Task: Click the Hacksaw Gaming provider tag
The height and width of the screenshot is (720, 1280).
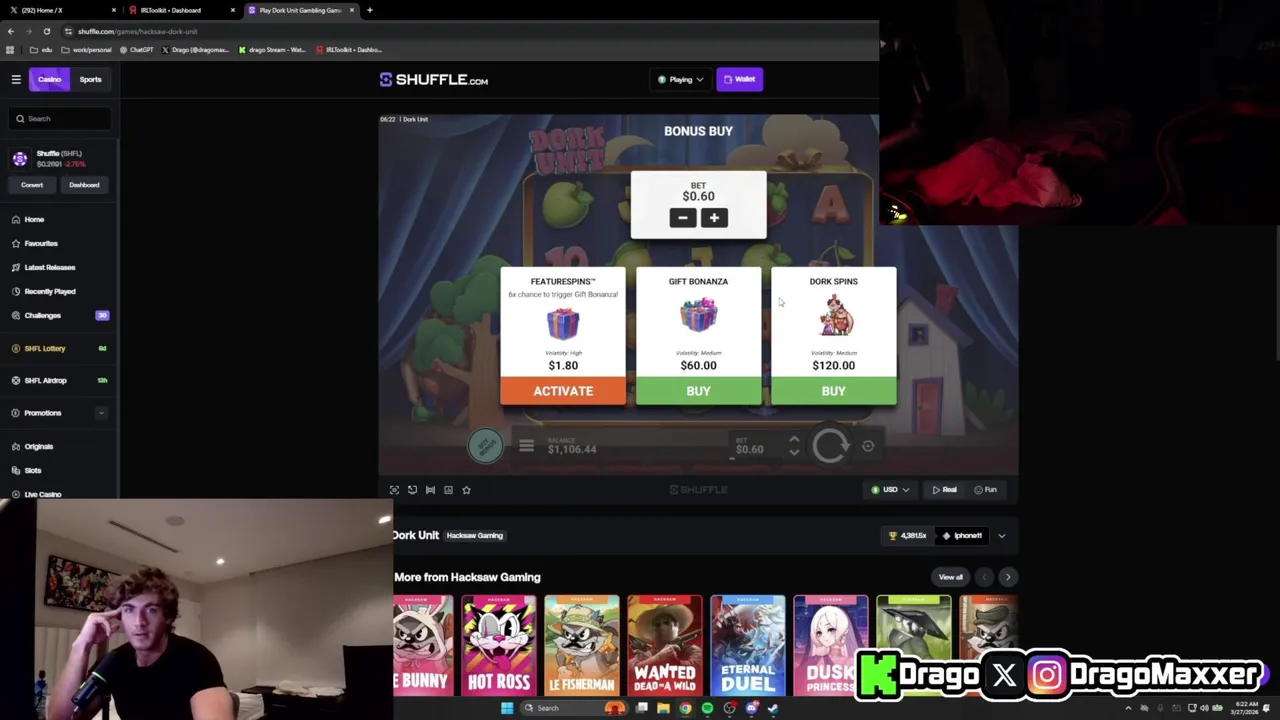Action: [474, 535]
